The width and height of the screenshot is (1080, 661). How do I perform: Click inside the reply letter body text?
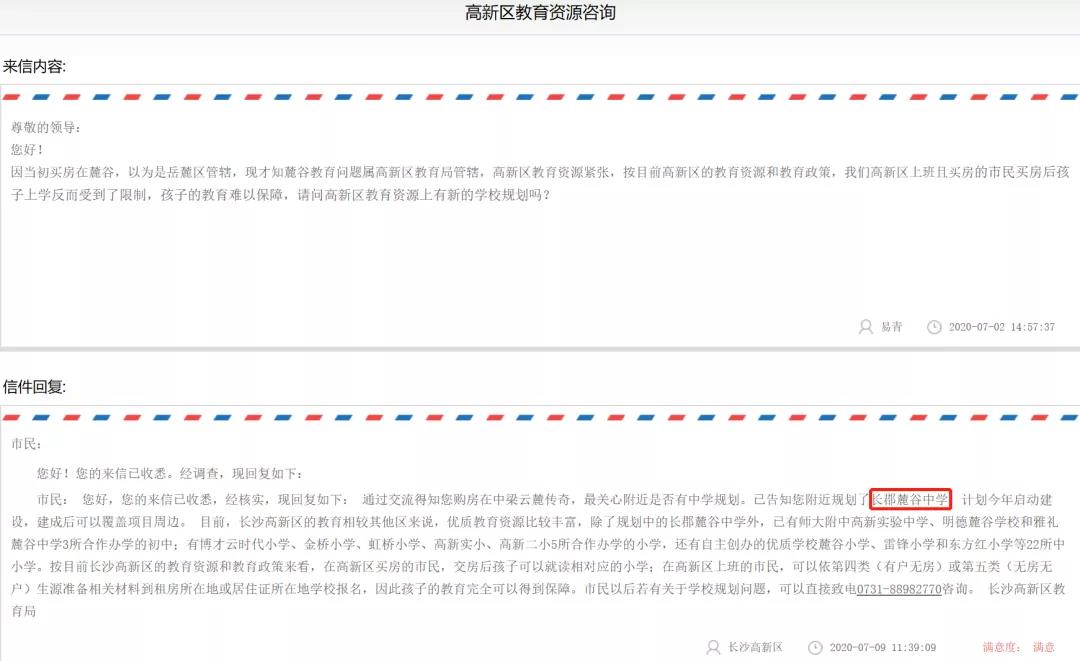[x=500, y=540]
